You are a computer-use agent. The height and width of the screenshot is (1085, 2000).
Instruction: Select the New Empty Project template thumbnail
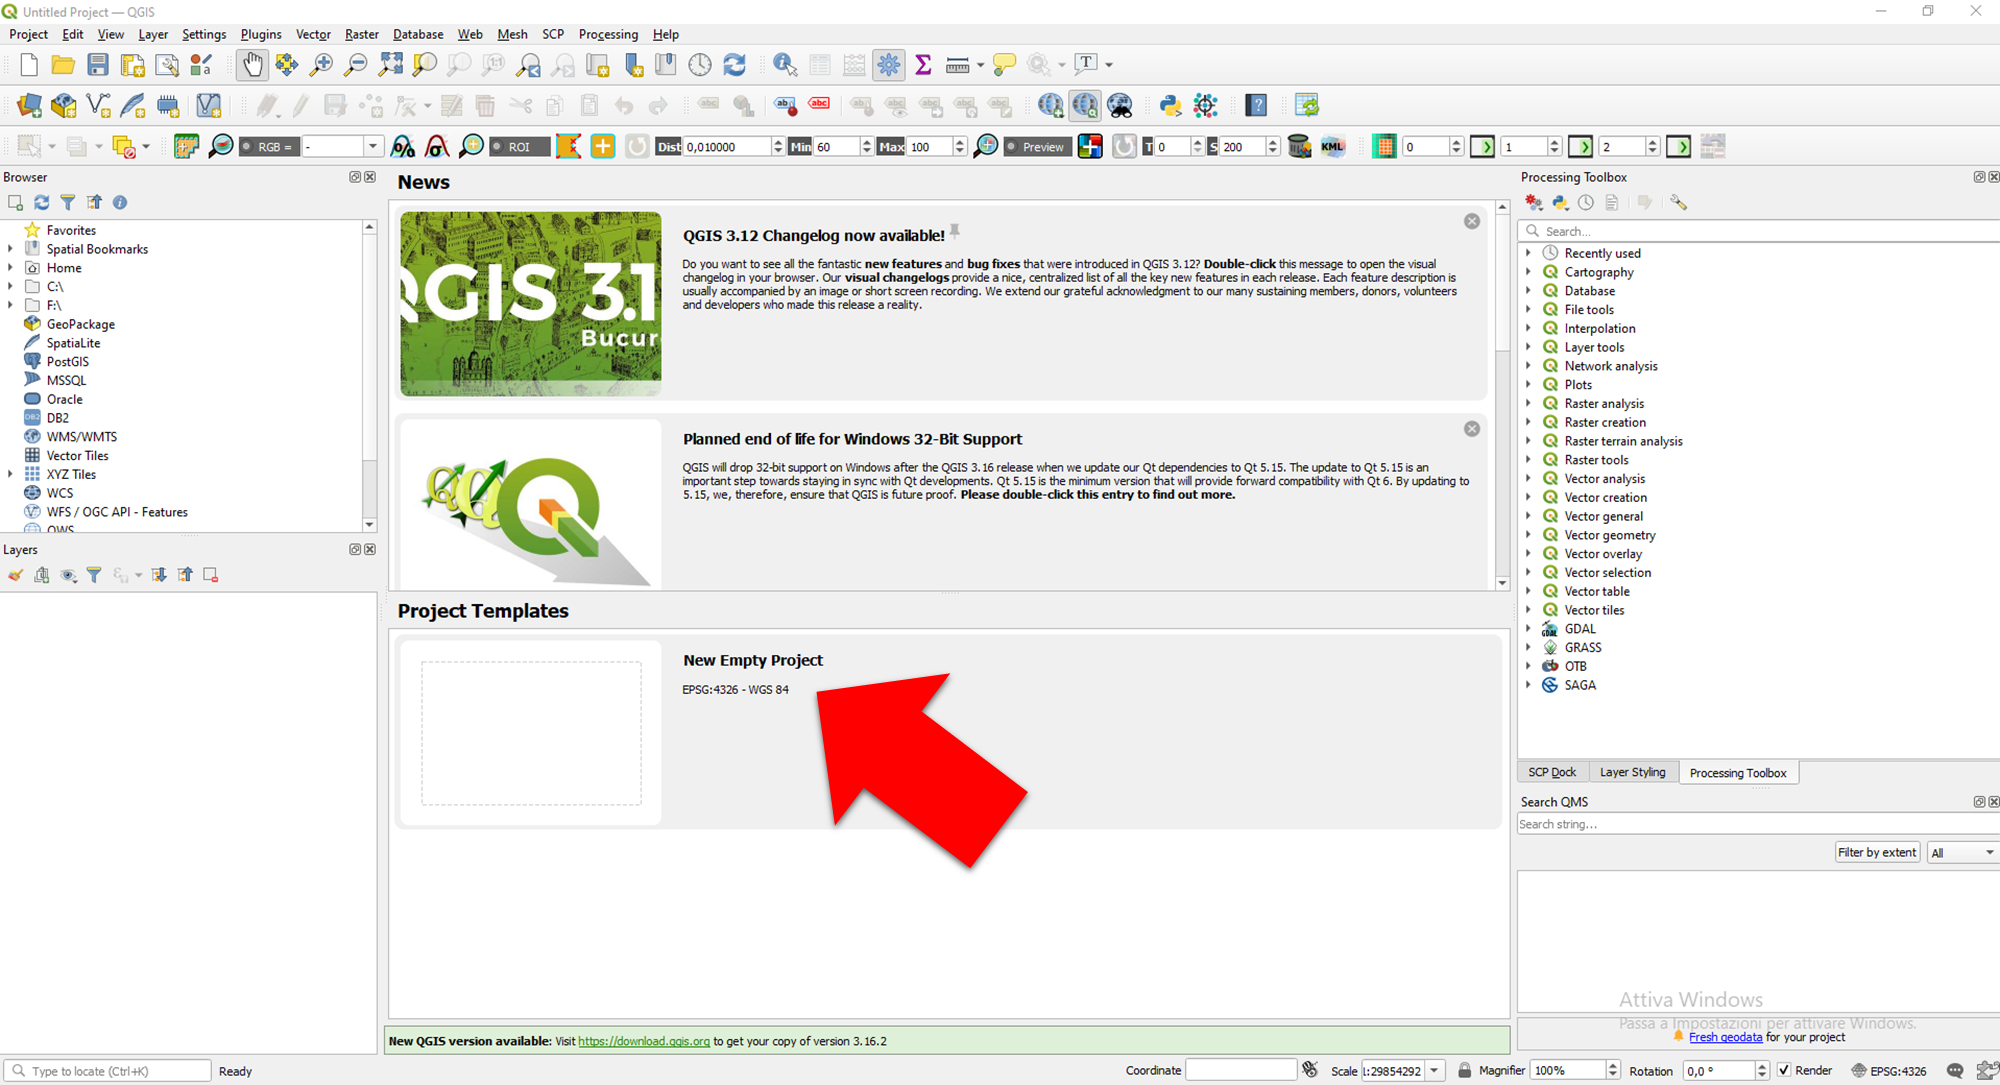pos(531,733)
